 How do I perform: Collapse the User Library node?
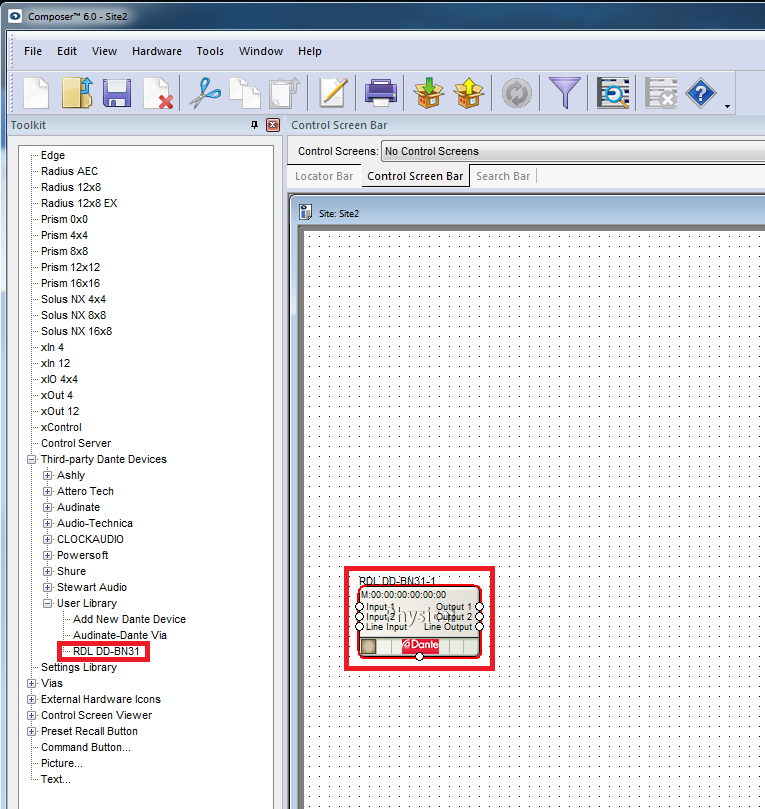coord(47,603)
